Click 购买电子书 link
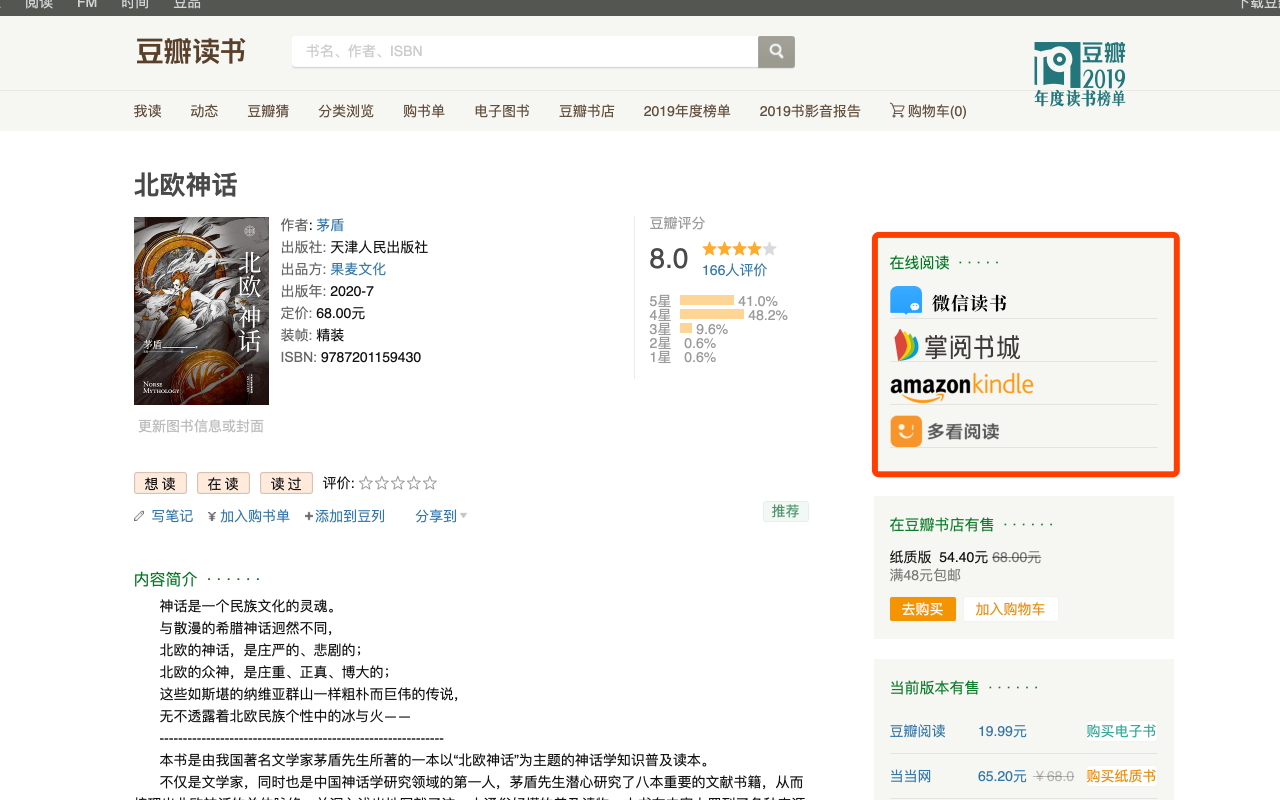Viewport: 1280px width, 800px height. [1121, 731]
